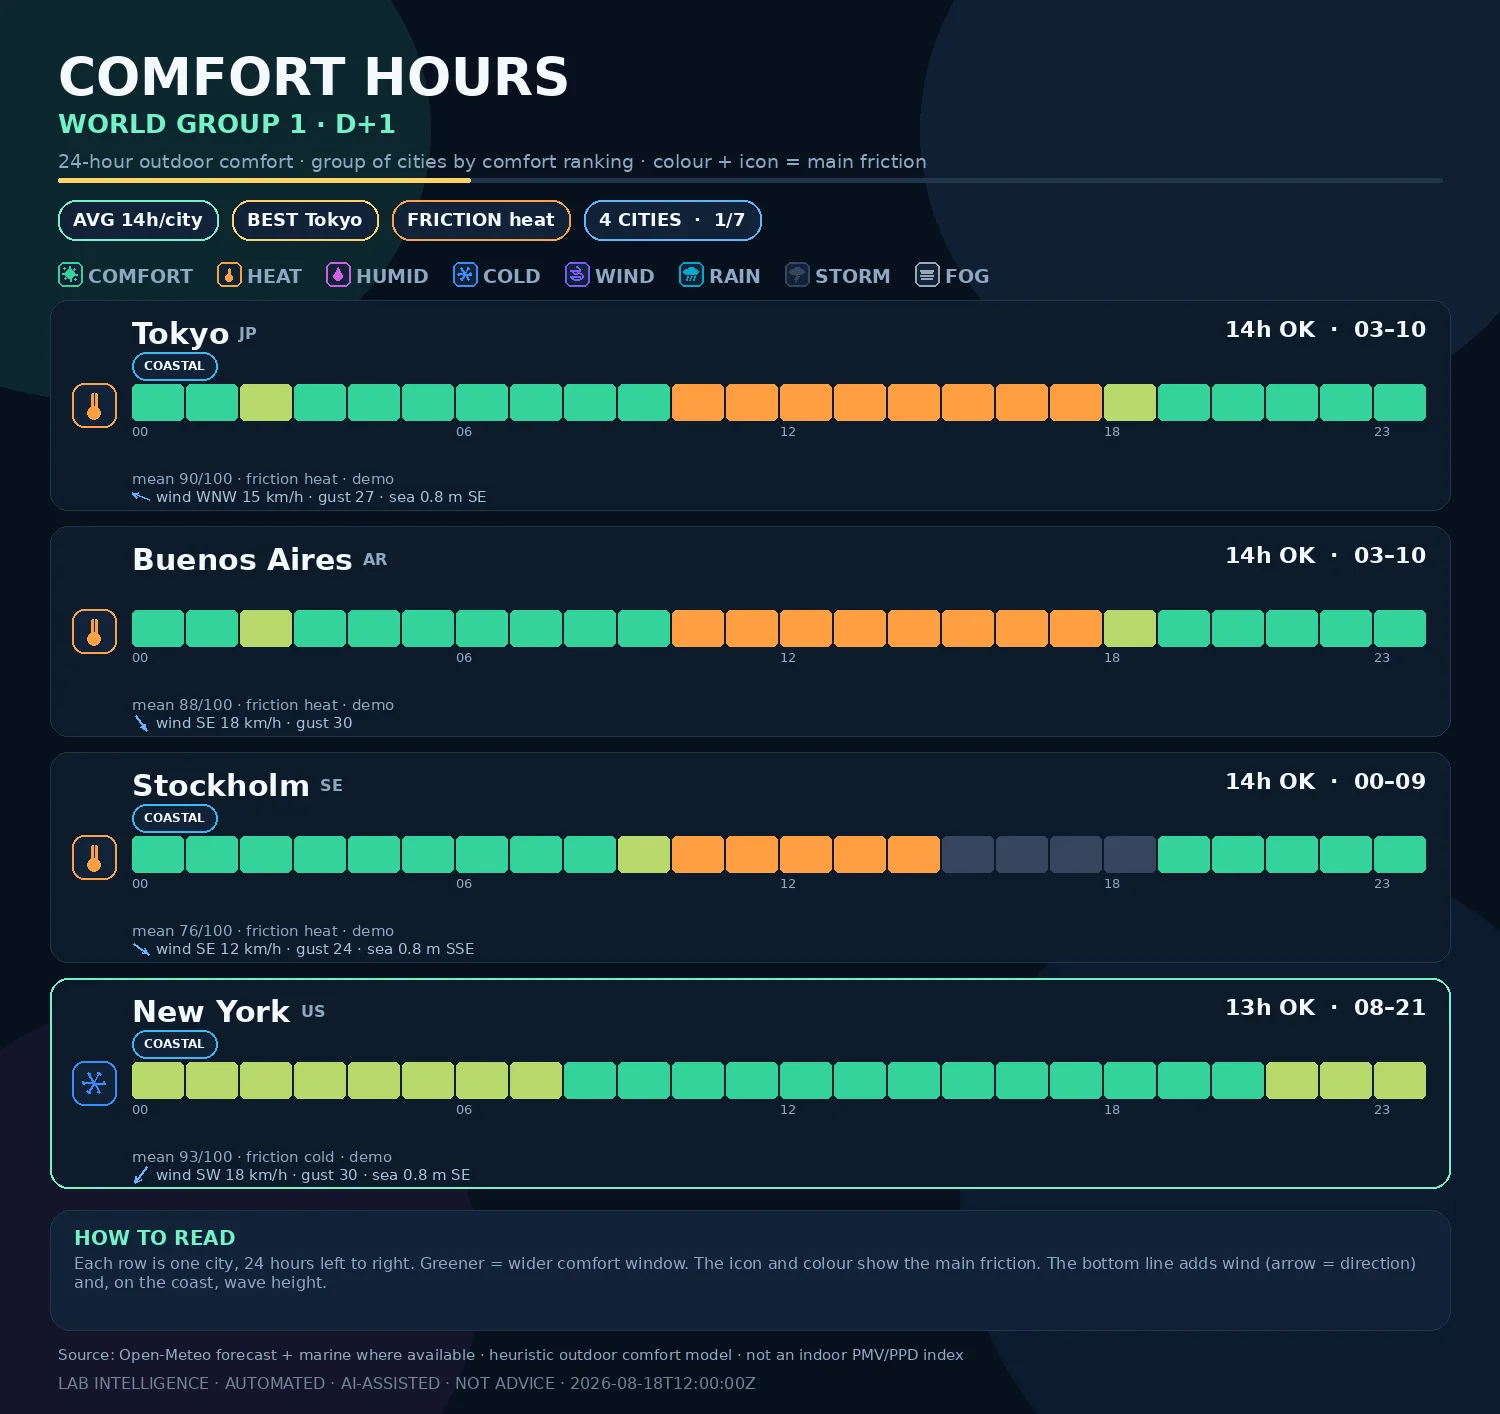Click 'wind SW 18 km/h' line
Screen dimensions: 1500x1414
(313, 1175)
